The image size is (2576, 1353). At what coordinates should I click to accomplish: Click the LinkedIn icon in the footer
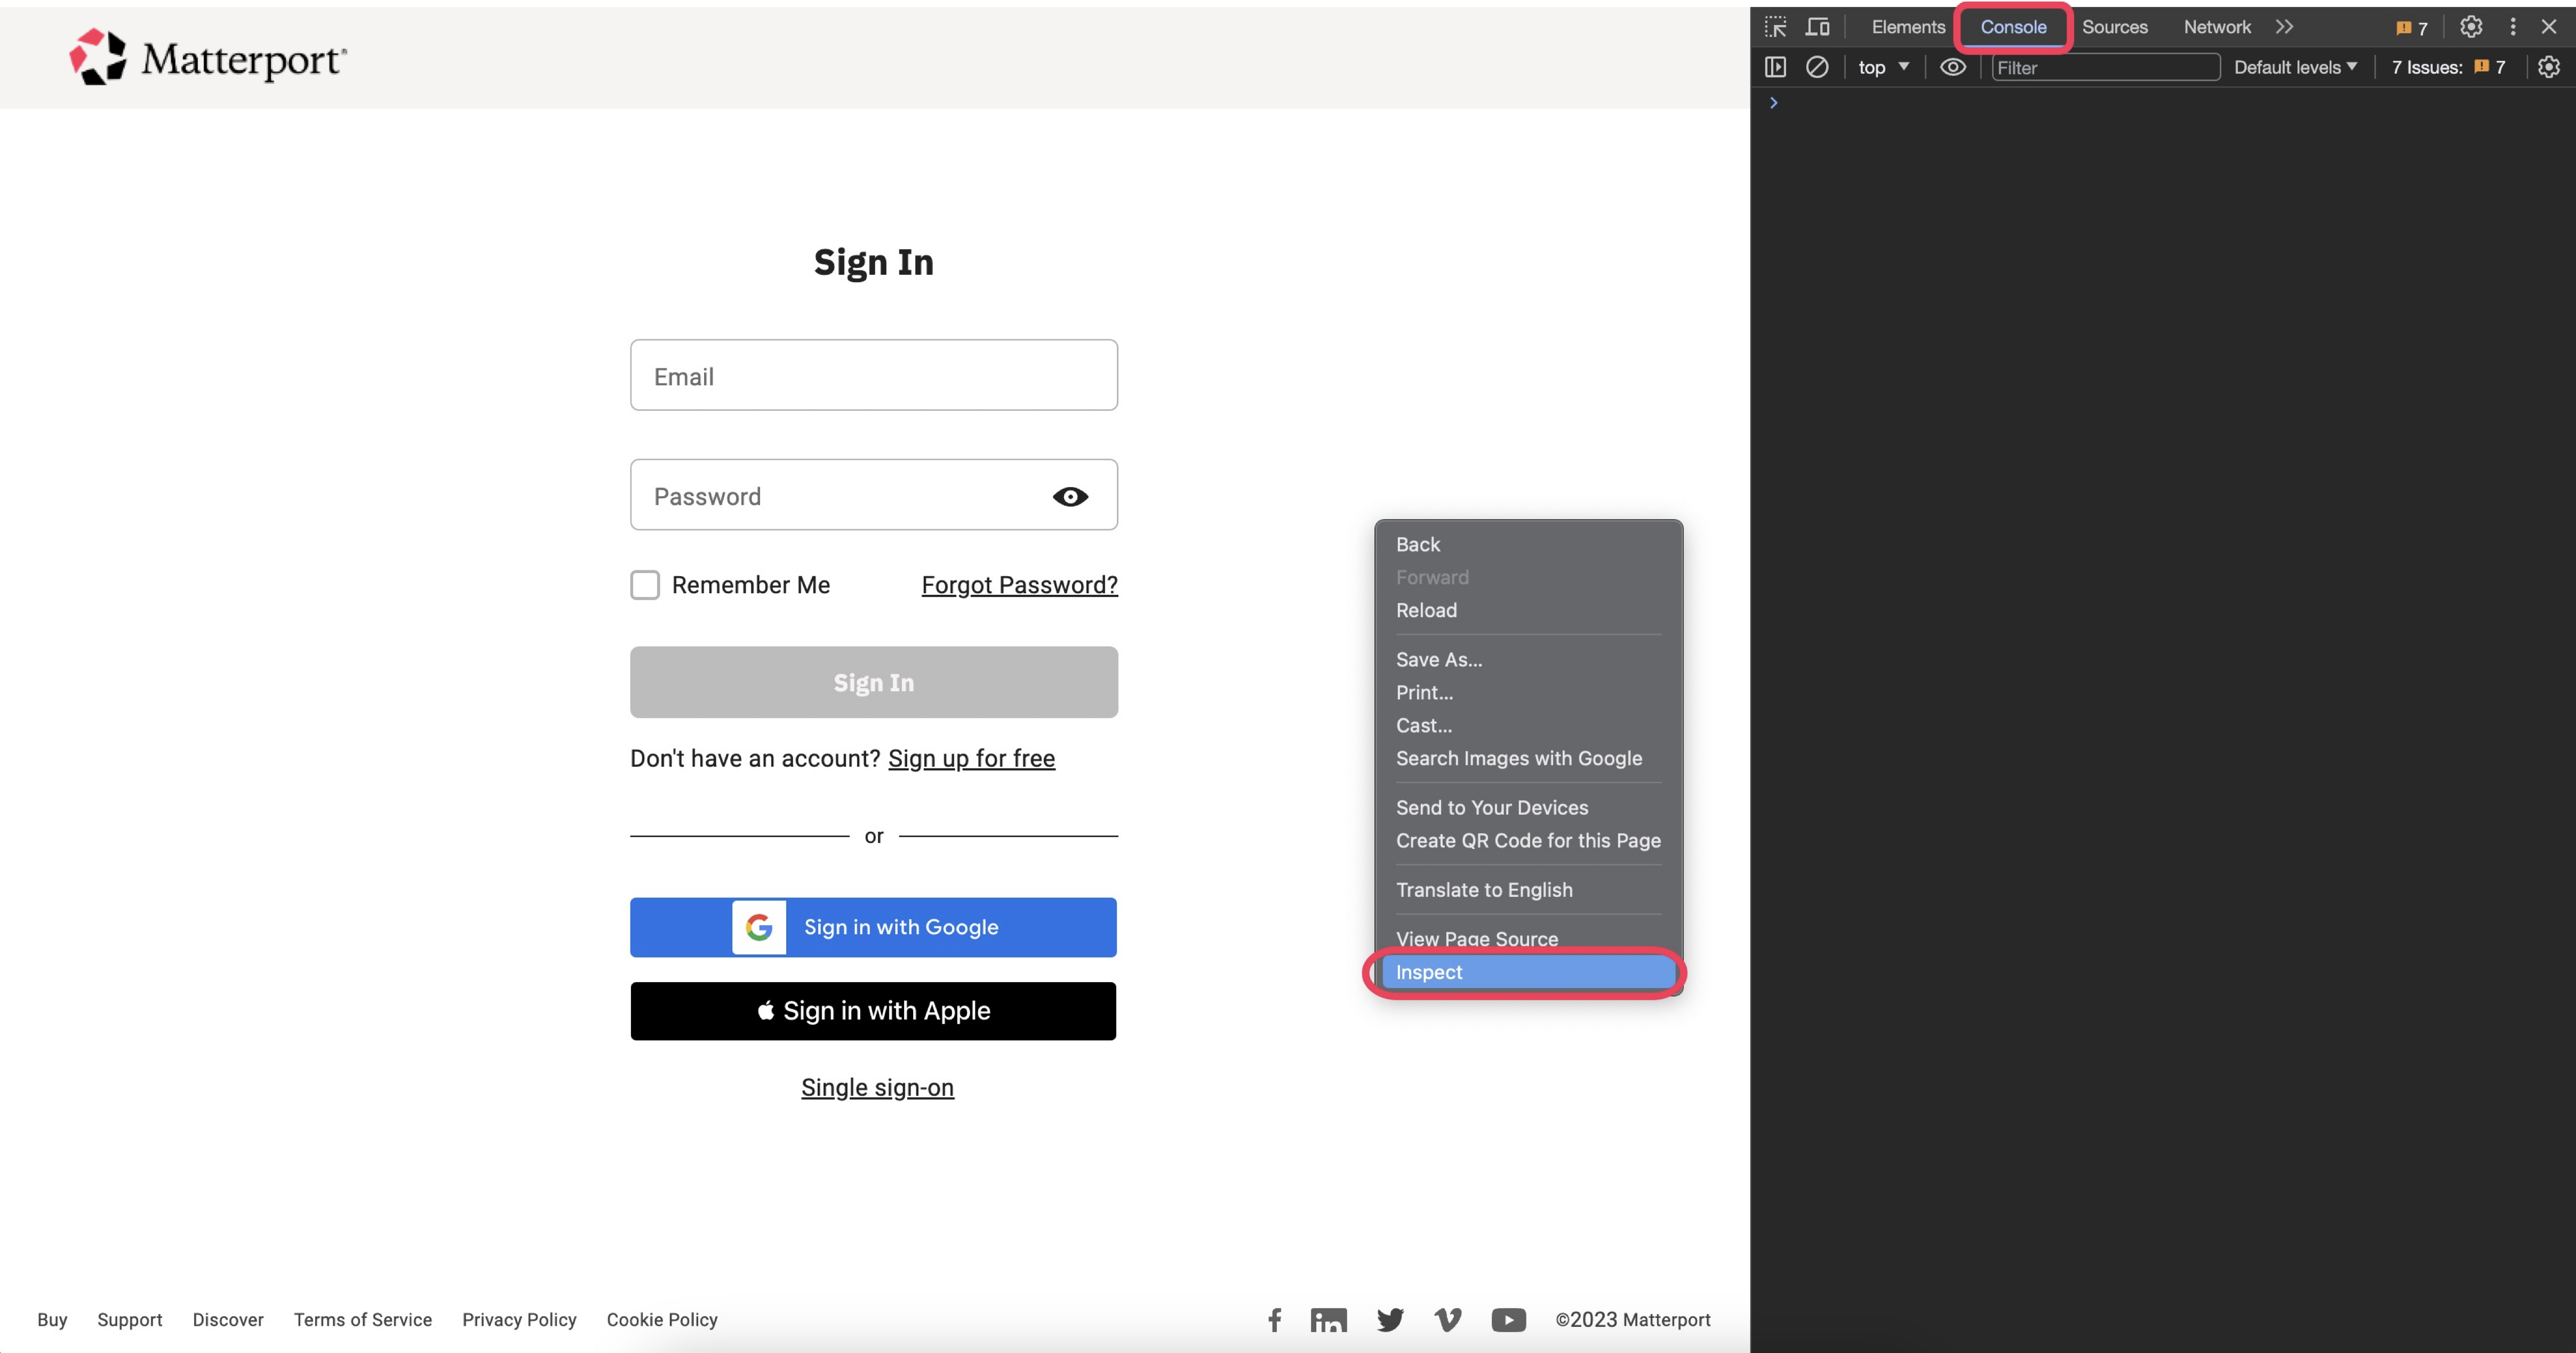[x=1329, y=1320]
